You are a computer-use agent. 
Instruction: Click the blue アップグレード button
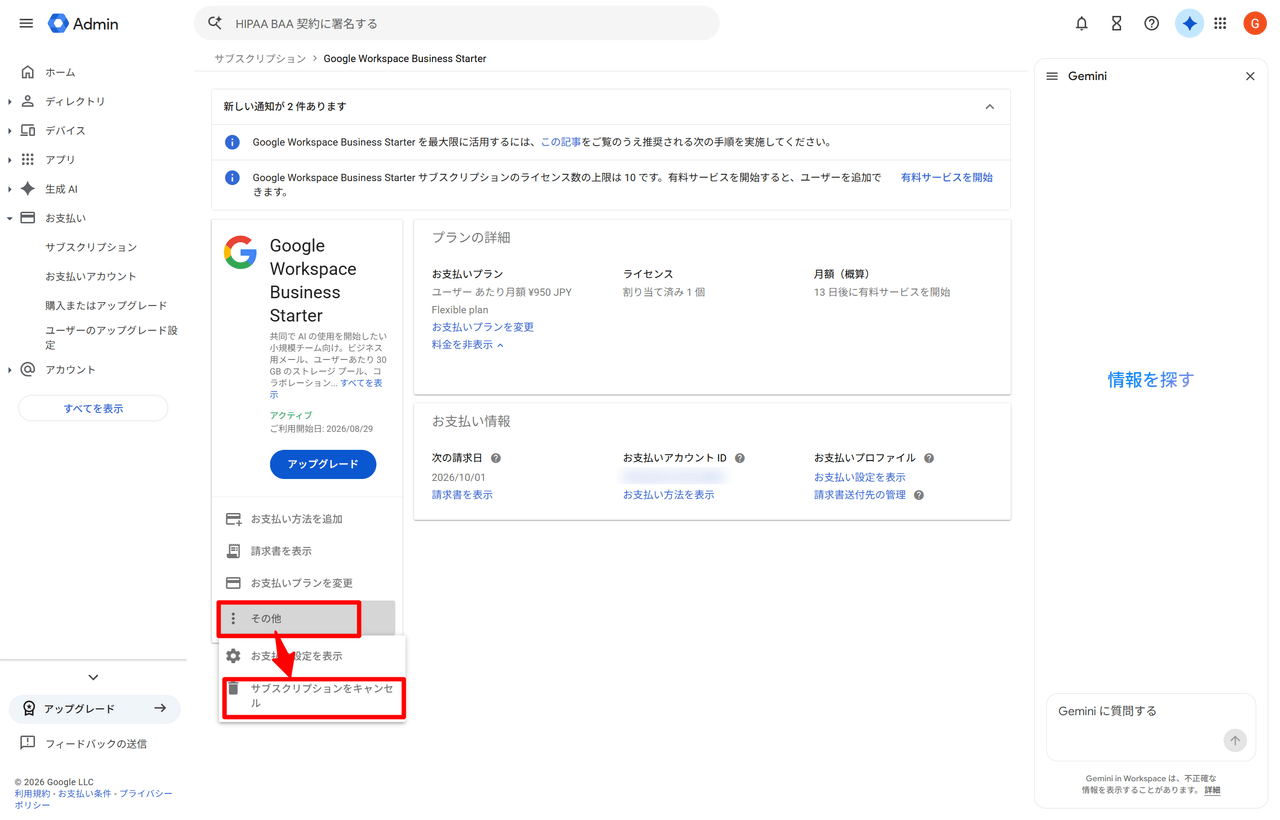coord(323,464)
